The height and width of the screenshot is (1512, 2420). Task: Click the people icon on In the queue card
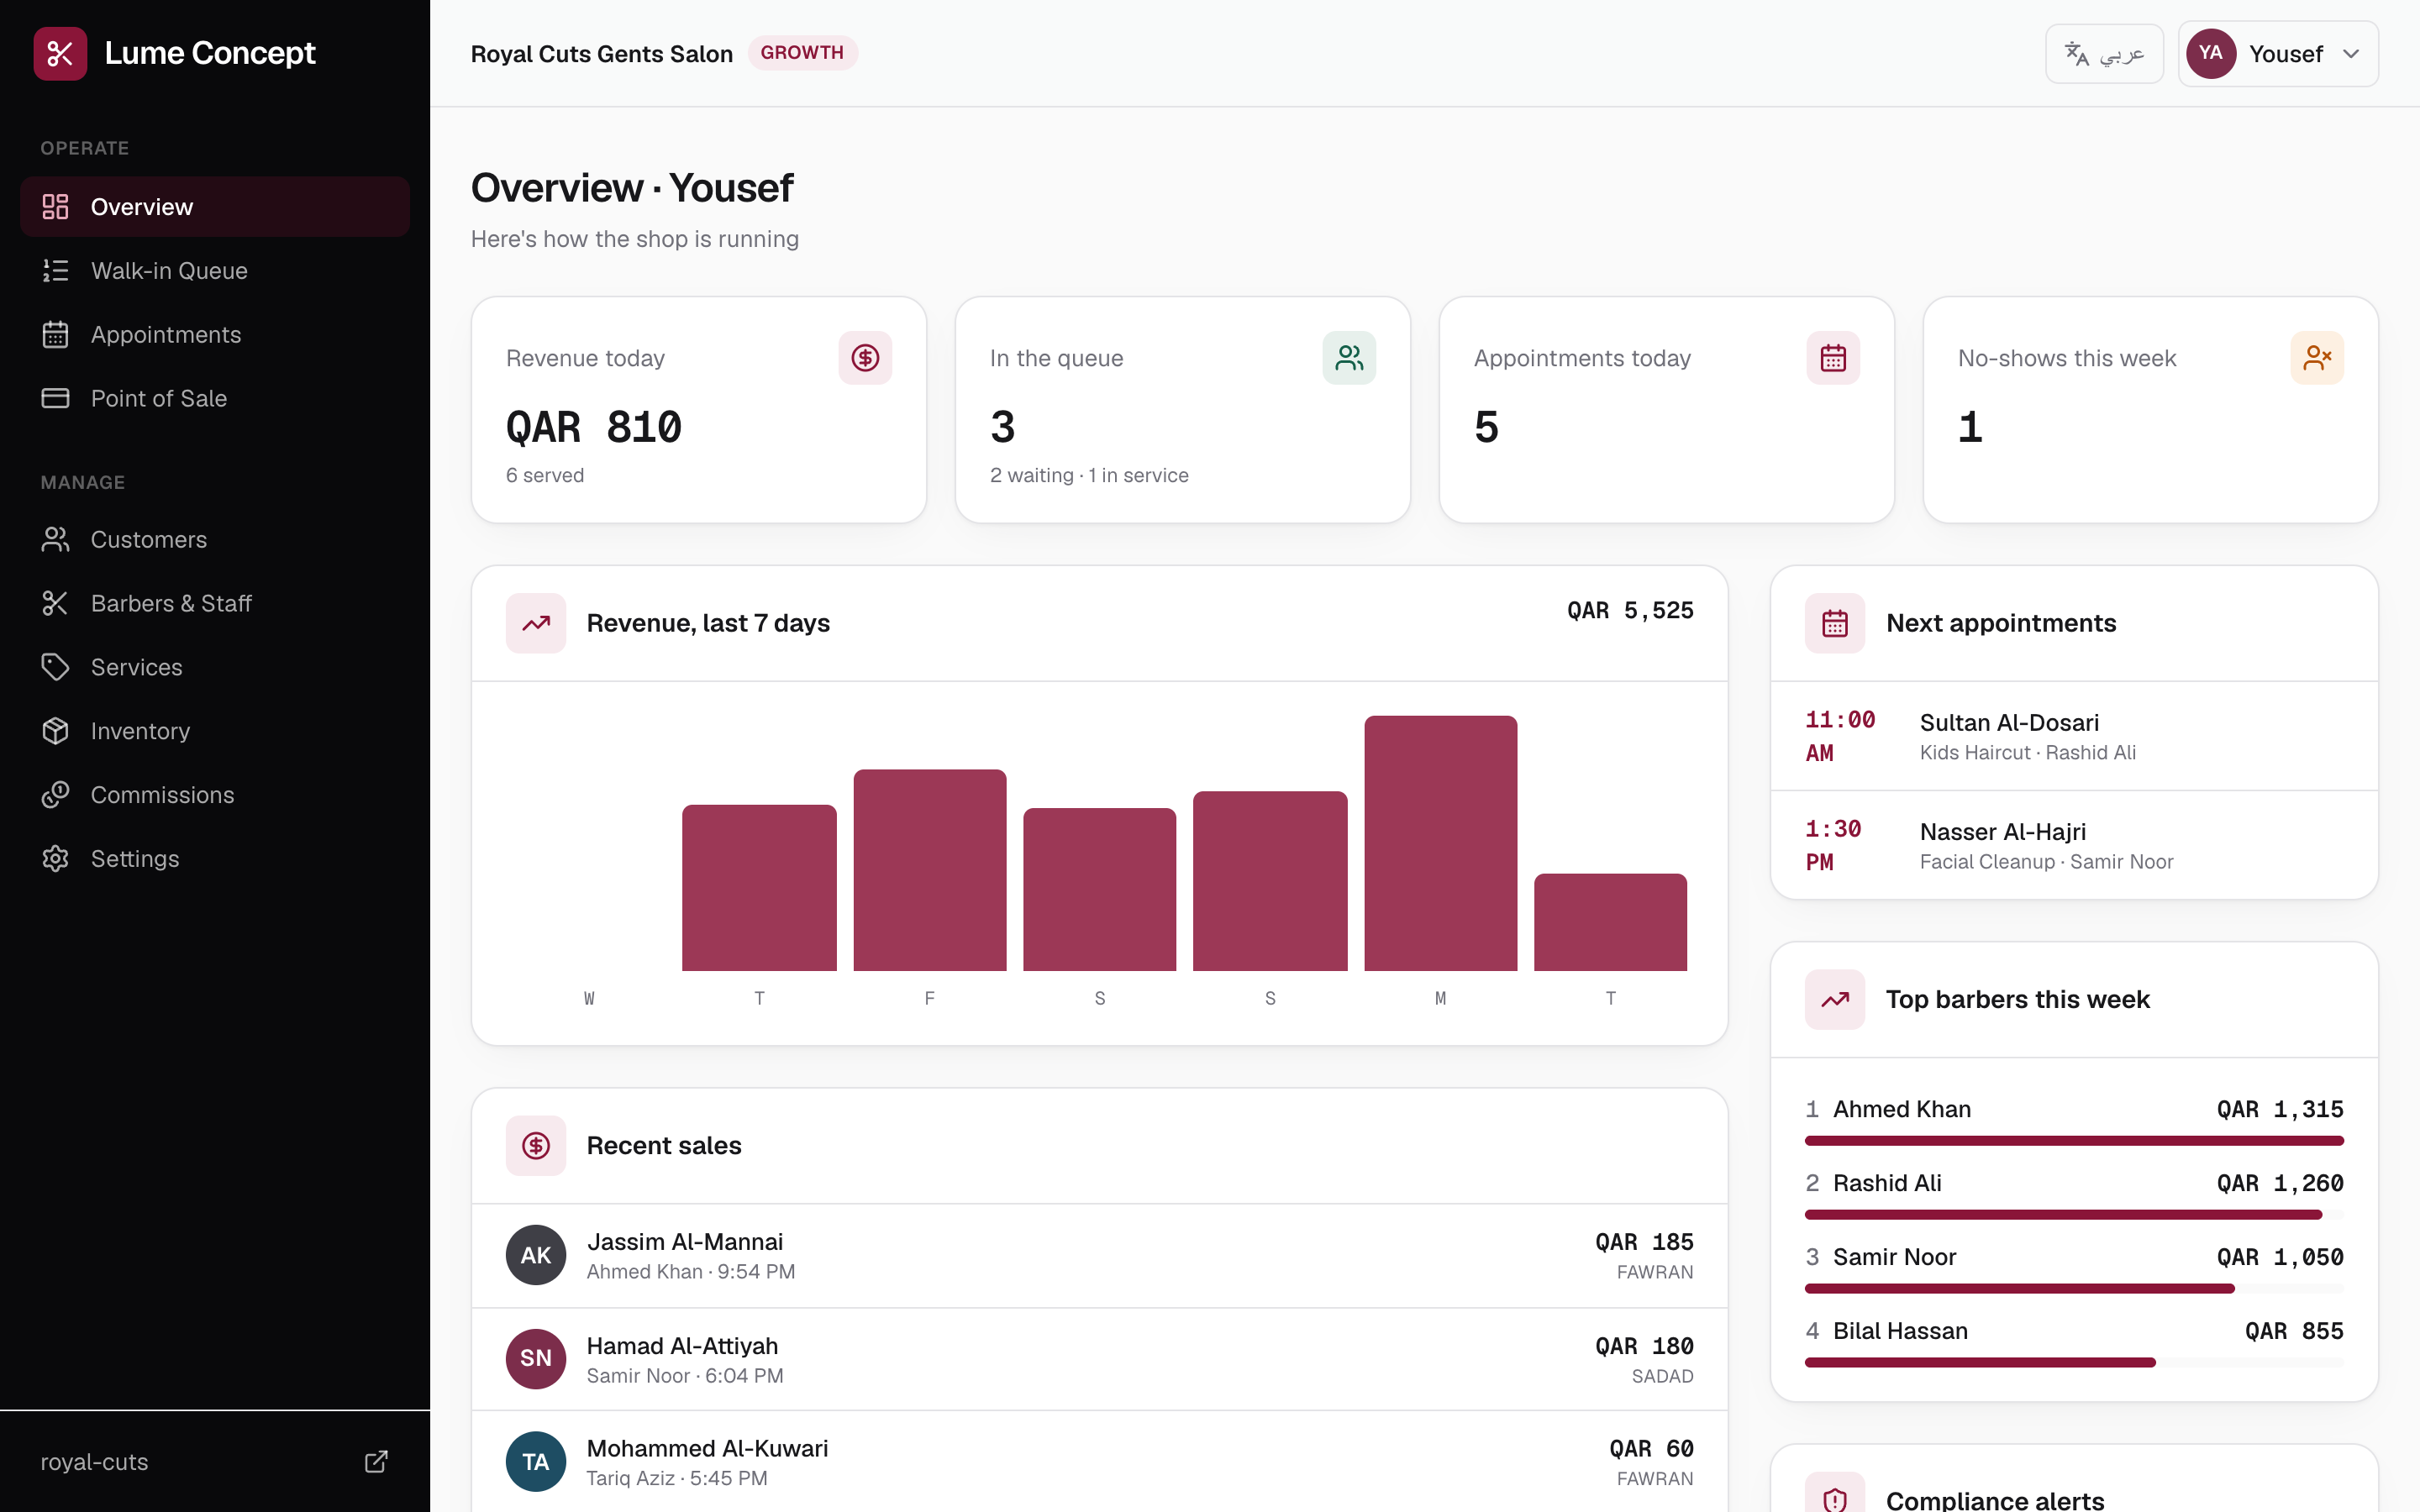tap(1349, 358)
